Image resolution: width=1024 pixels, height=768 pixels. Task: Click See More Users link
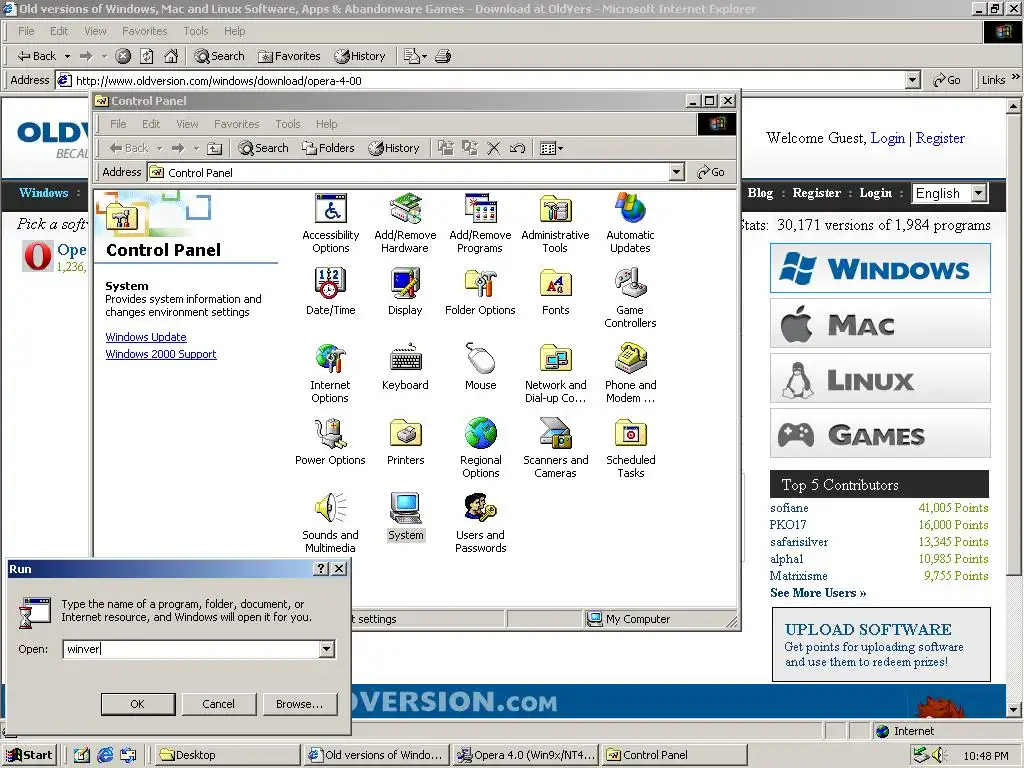click(818, 593)
